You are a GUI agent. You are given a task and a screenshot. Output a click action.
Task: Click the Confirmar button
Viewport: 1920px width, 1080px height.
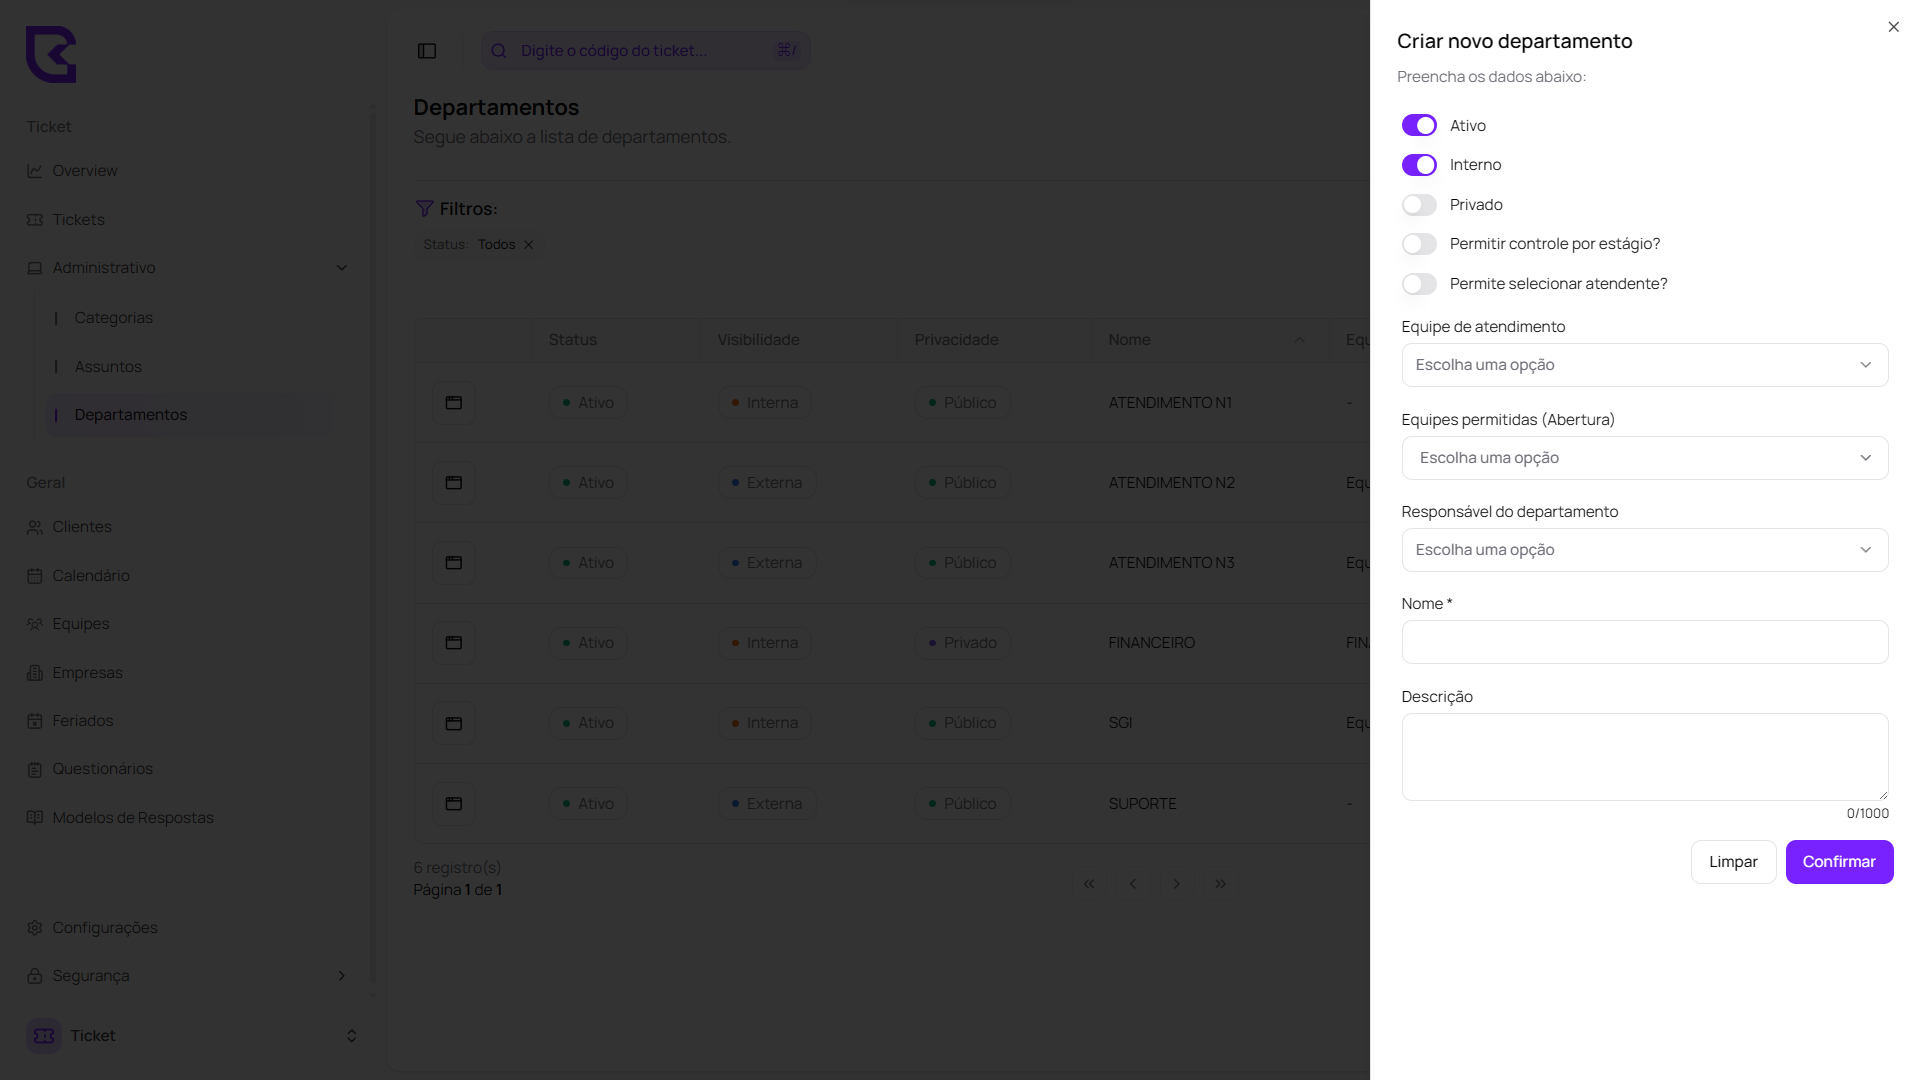coord(1839,862)
